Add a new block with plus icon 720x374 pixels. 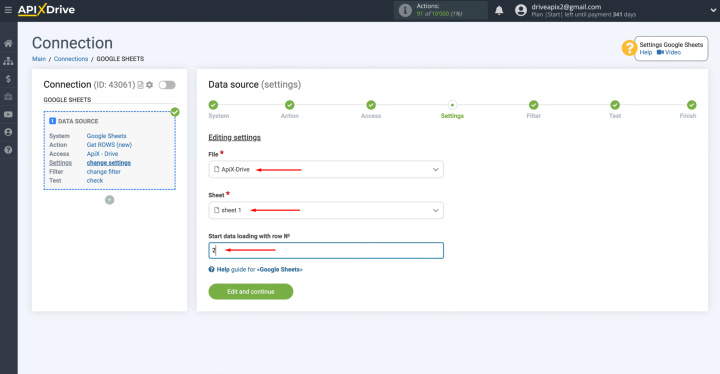click(109, 200)
